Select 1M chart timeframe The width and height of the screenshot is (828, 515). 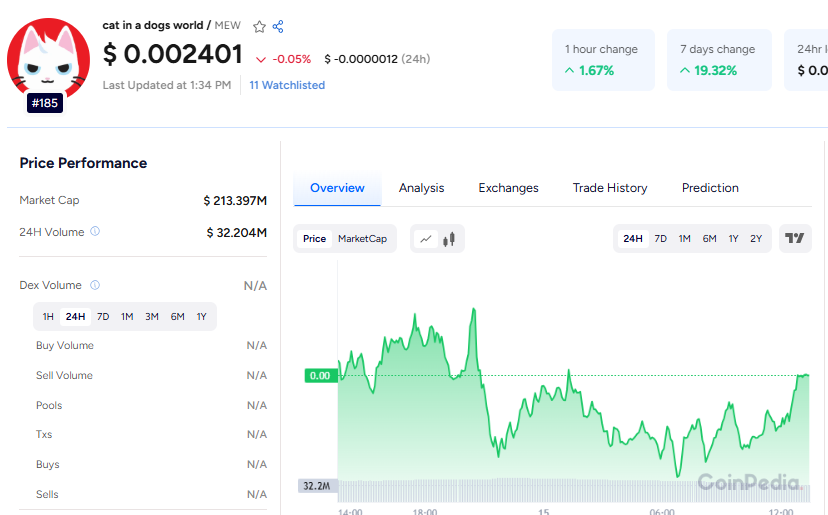(x=684, y=239)
